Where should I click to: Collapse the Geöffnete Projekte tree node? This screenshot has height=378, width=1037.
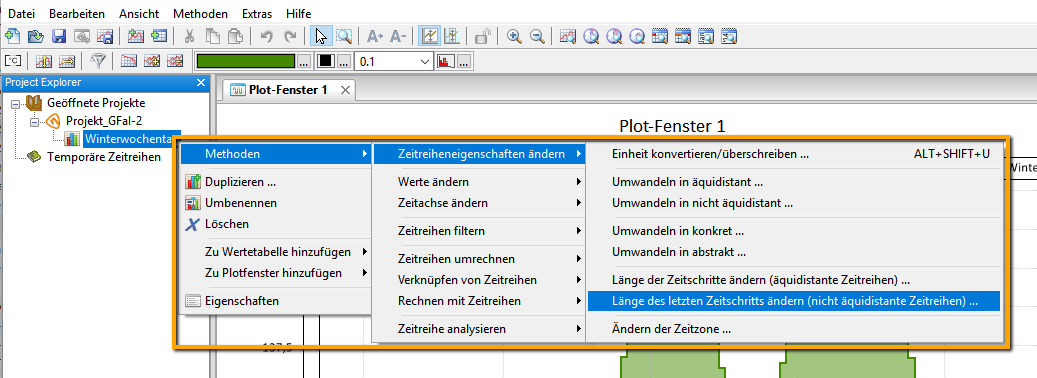[17, 103]
